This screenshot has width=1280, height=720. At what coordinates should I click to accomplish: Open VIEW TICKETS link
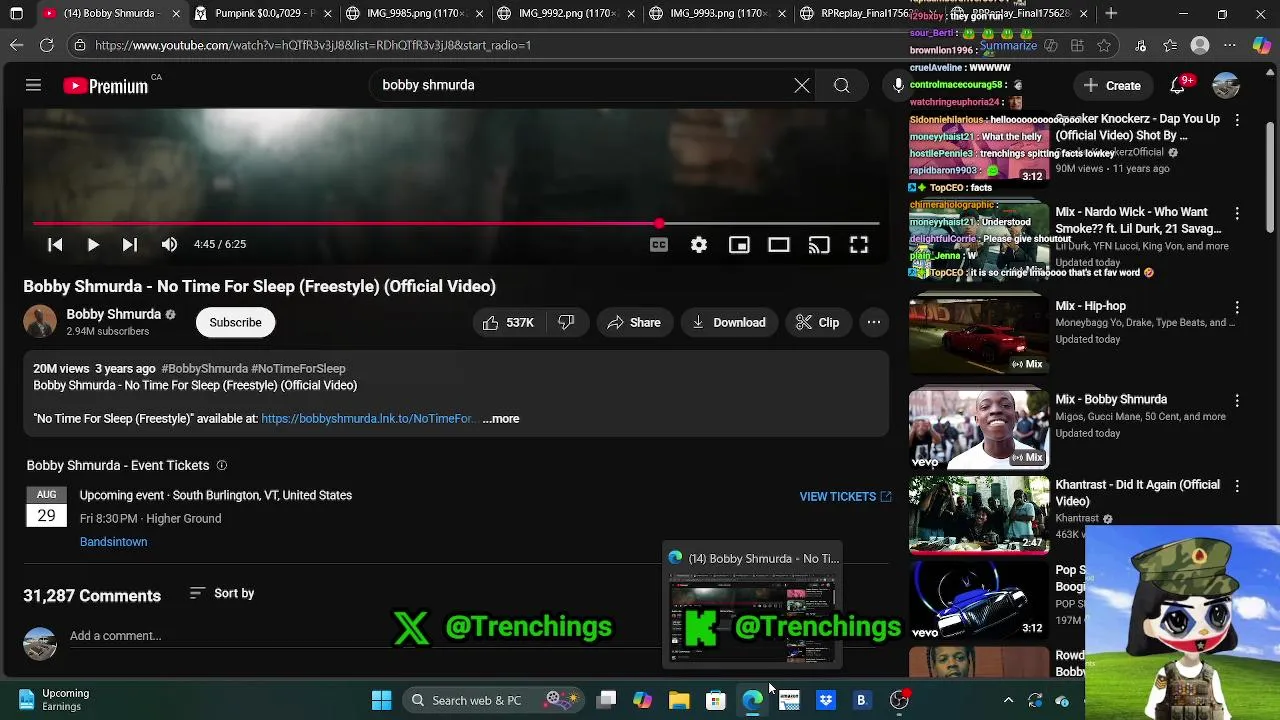[x=845, y=496]
